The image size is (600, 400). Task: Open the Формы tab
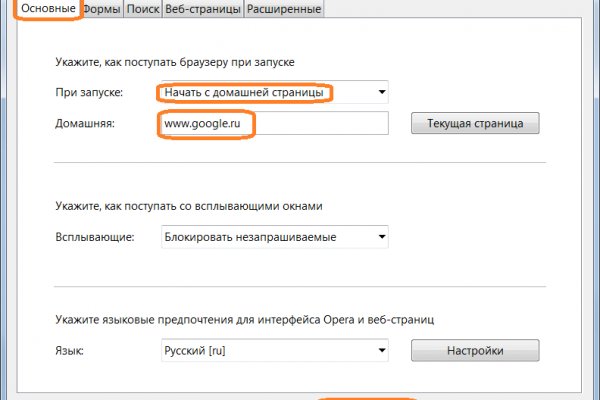[102, 9]
